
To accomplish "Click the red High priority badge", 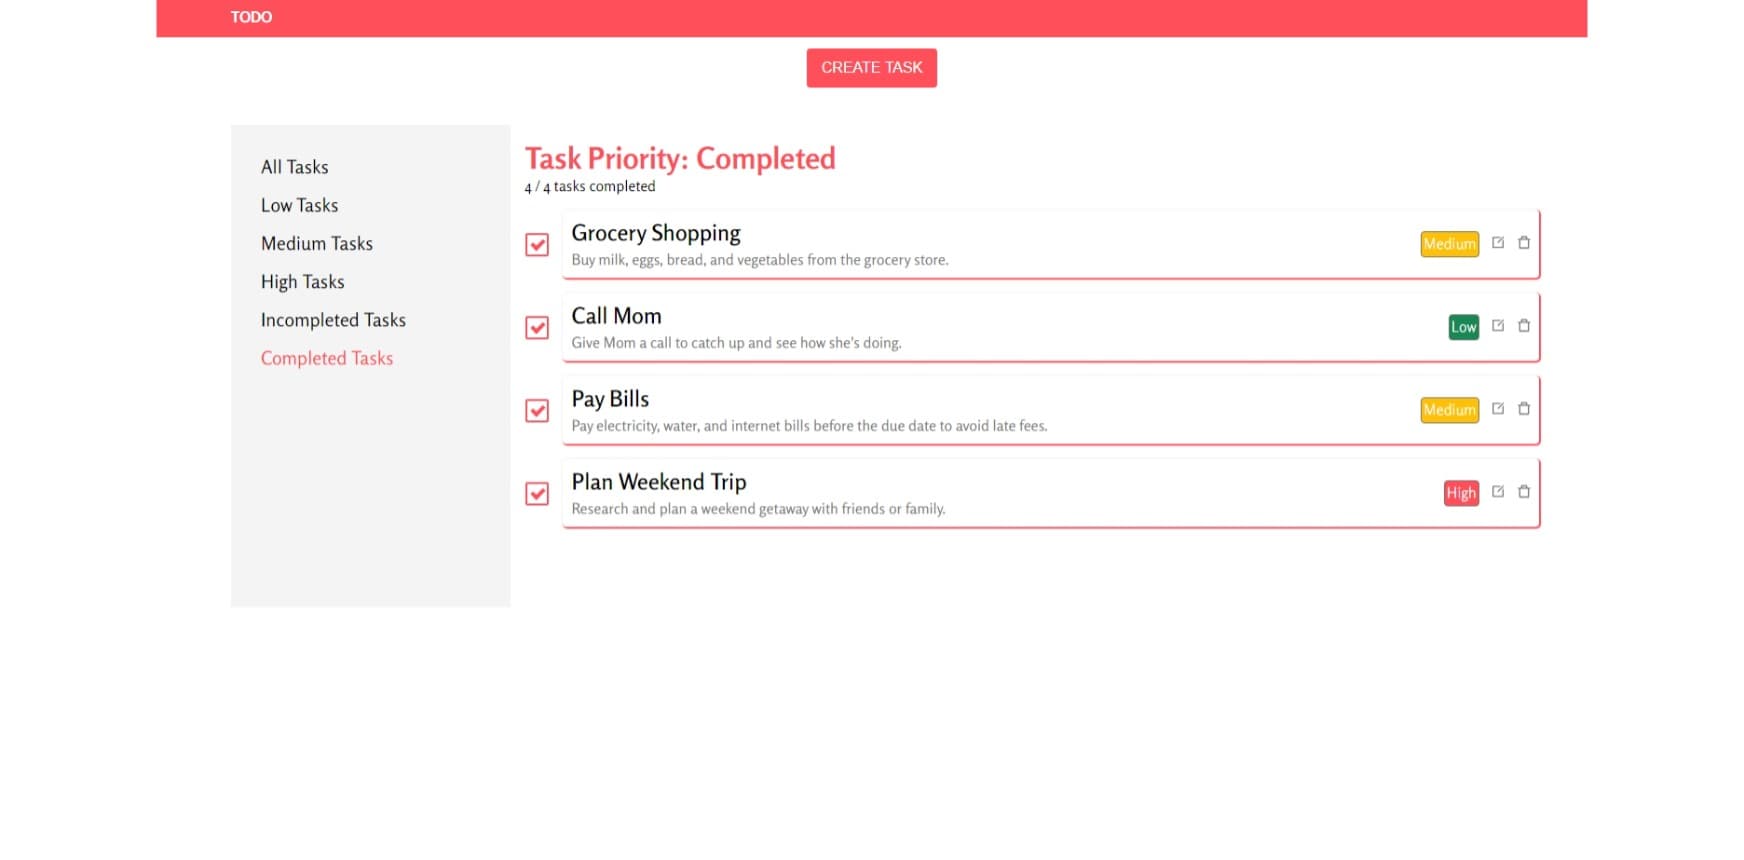I will [x=1461, y=493].
